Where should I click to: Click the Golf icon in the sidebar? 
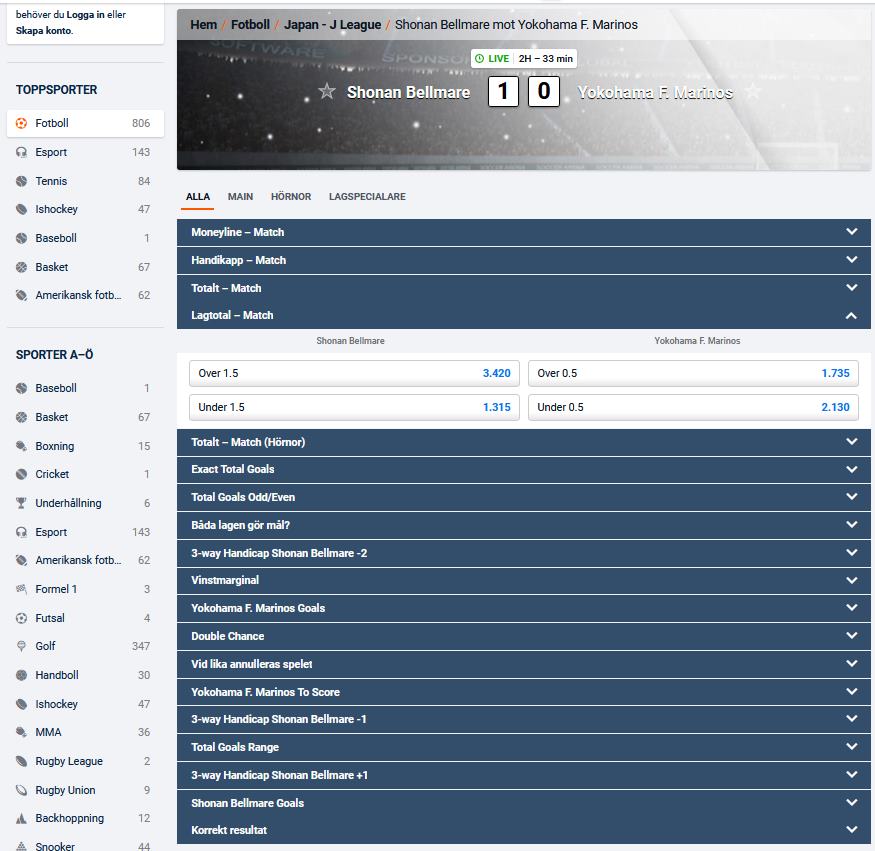[21, 646]
